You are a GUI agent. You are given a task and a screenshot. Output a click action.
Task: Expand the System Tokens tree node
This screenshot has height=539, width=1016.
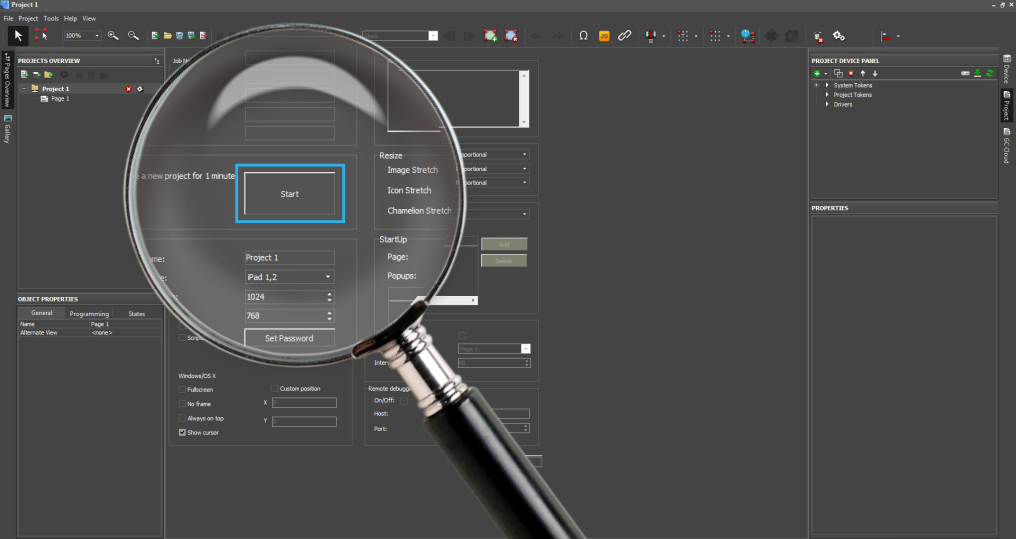point(827,85)
